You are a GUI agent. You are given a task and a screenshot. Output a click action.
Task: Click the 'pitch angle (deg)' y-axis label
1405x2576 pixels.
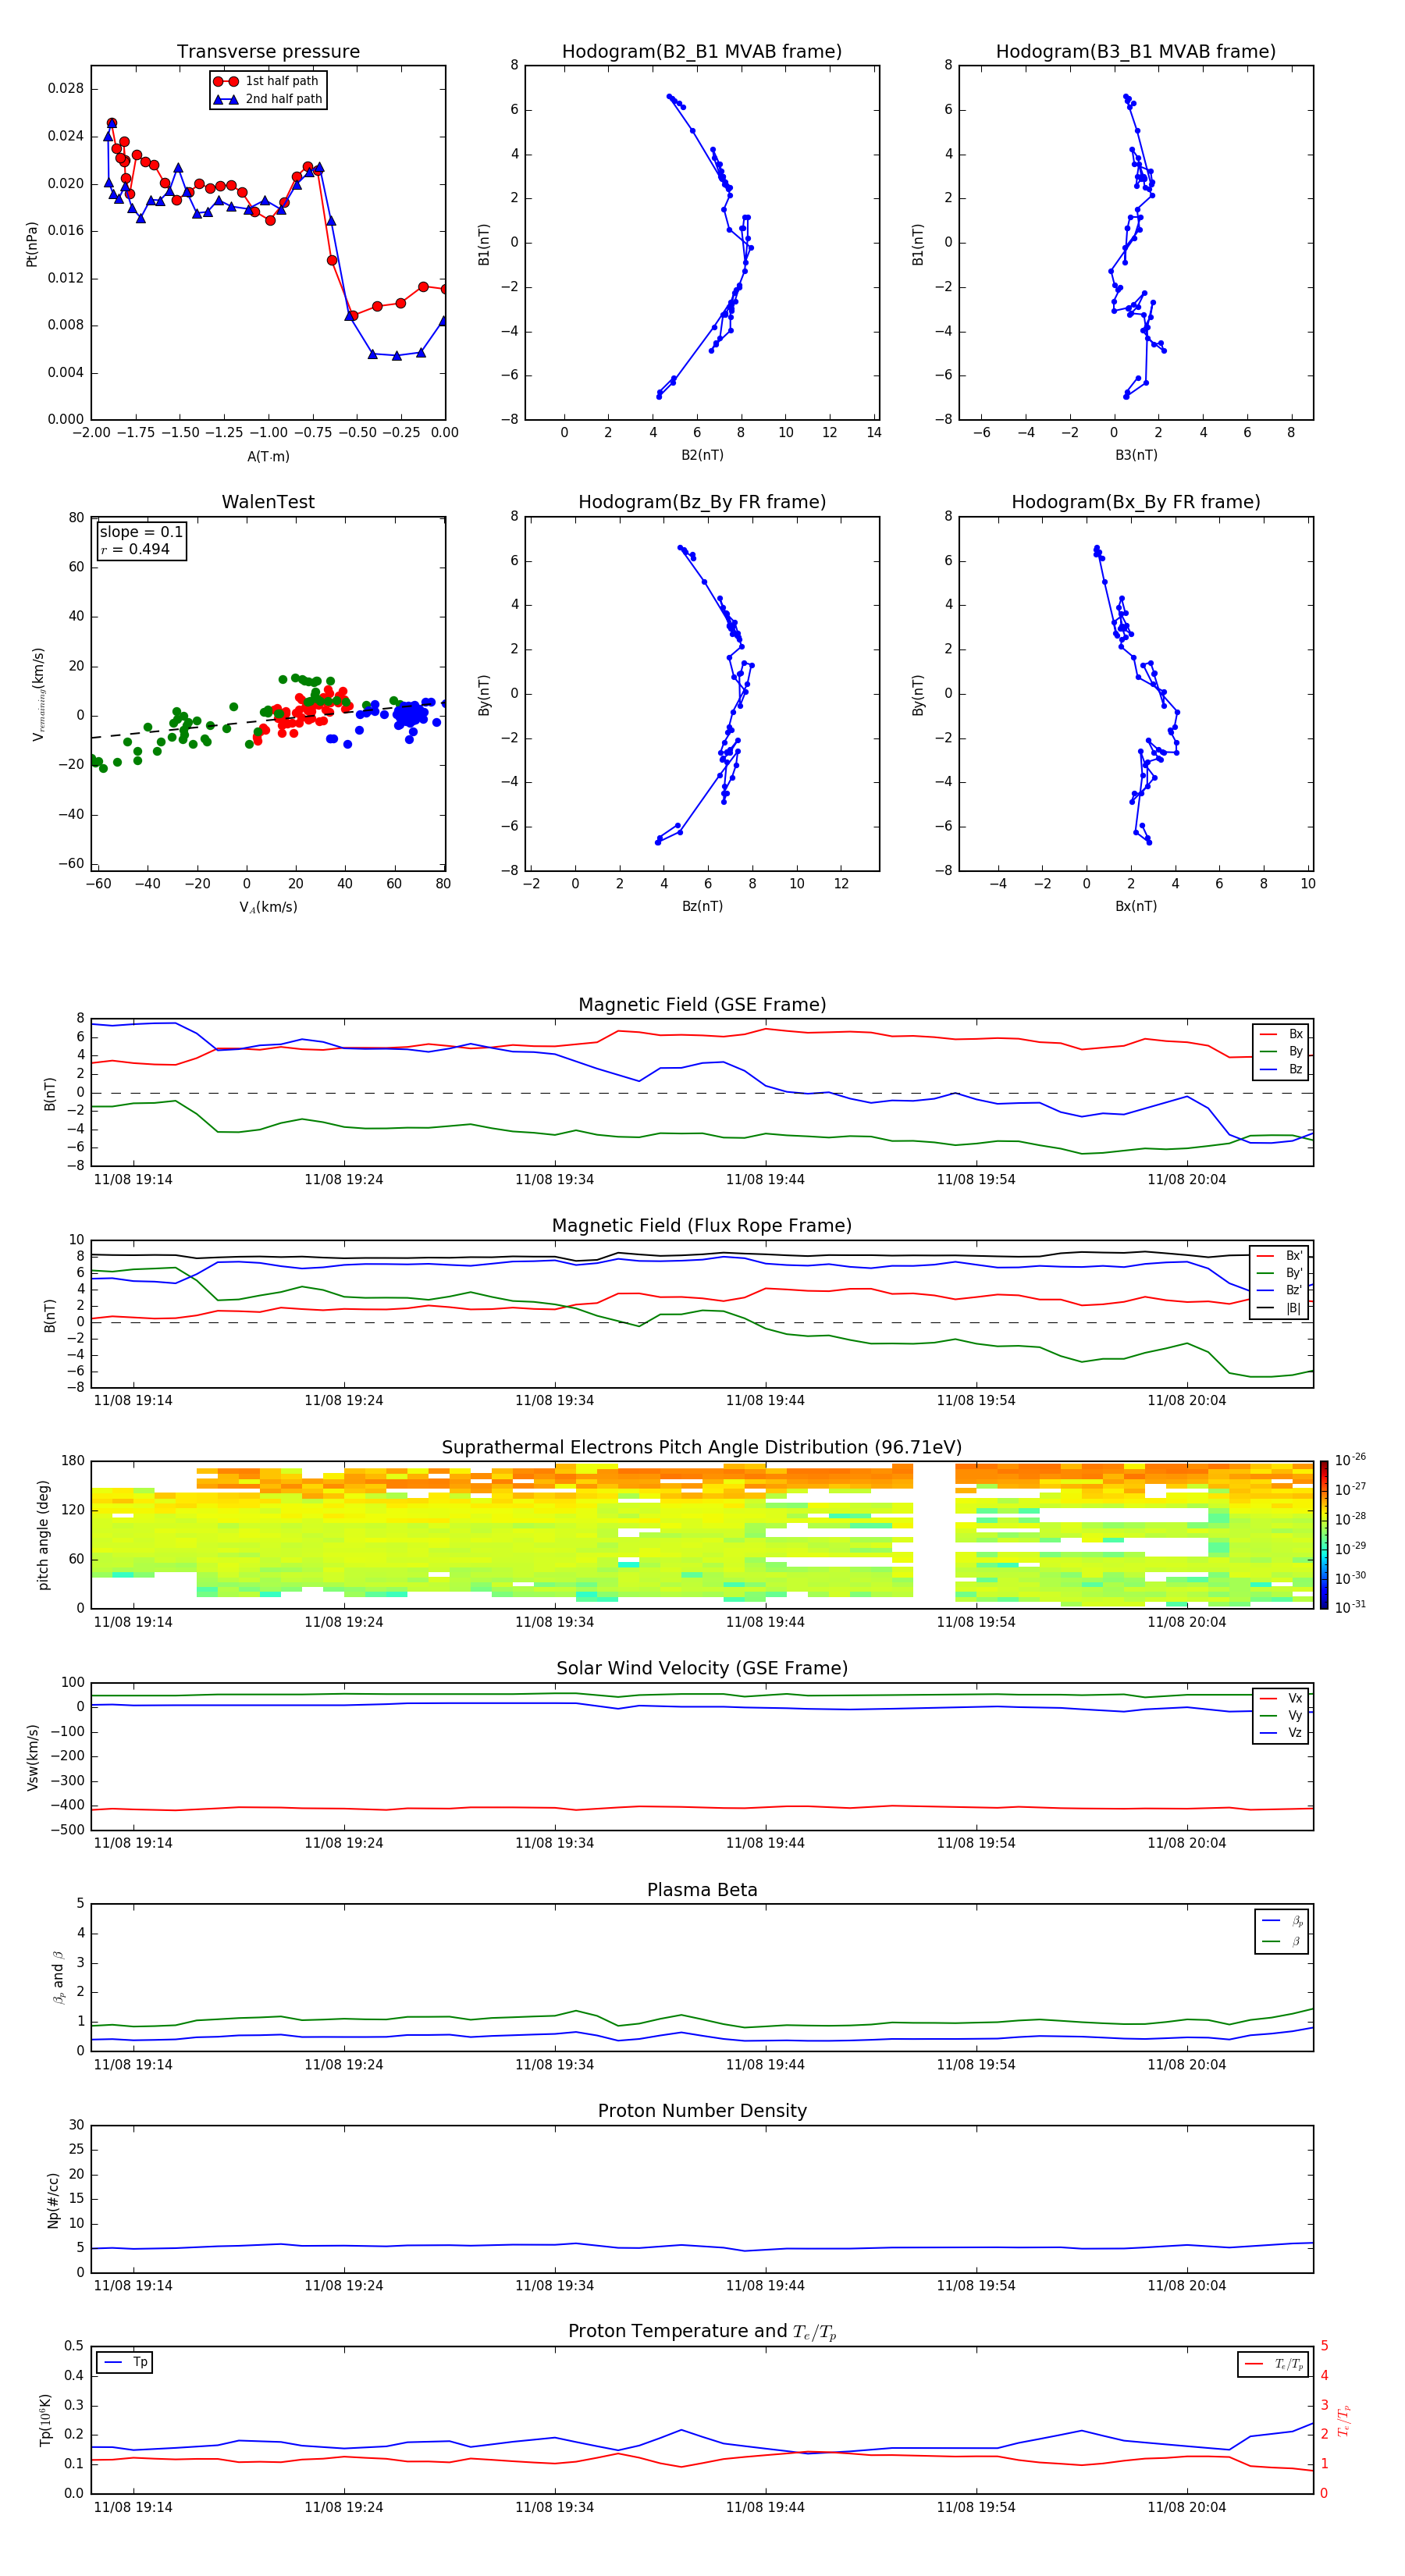pos(43,1535)
